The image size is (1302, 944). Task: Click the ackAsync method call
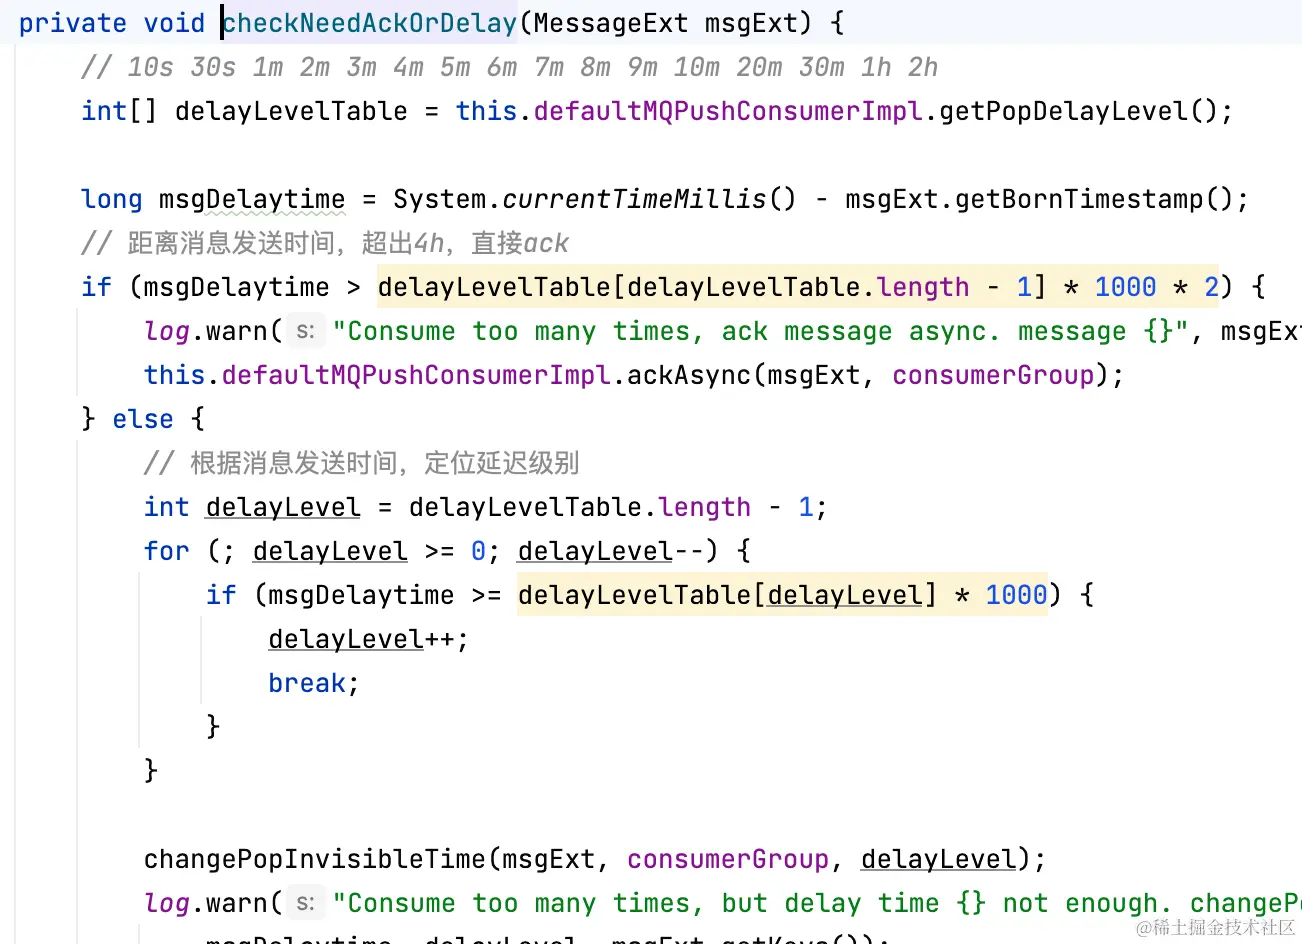(688, 375)
